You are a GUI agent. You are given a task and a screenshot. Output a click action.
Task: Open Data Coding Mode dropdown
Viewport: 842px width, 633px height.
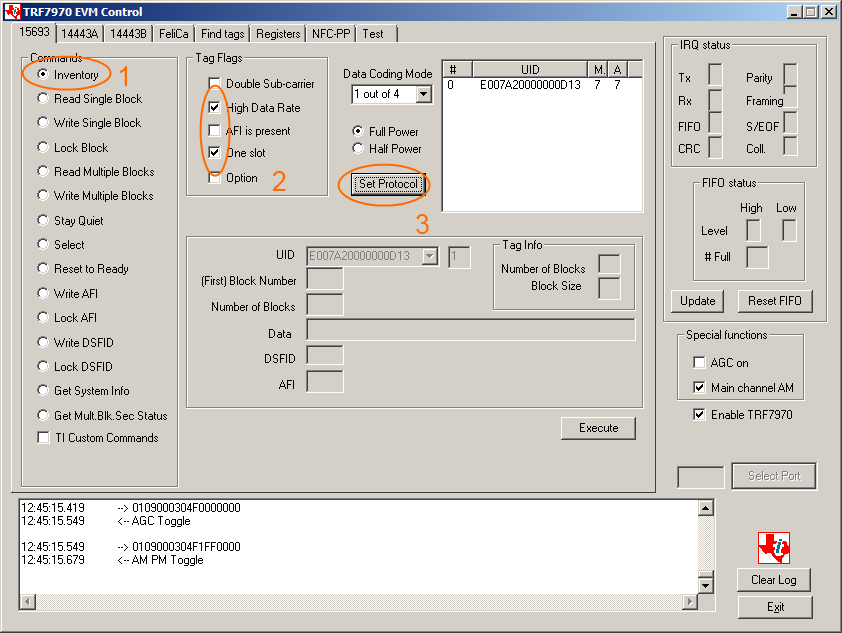tap(424, 94)
